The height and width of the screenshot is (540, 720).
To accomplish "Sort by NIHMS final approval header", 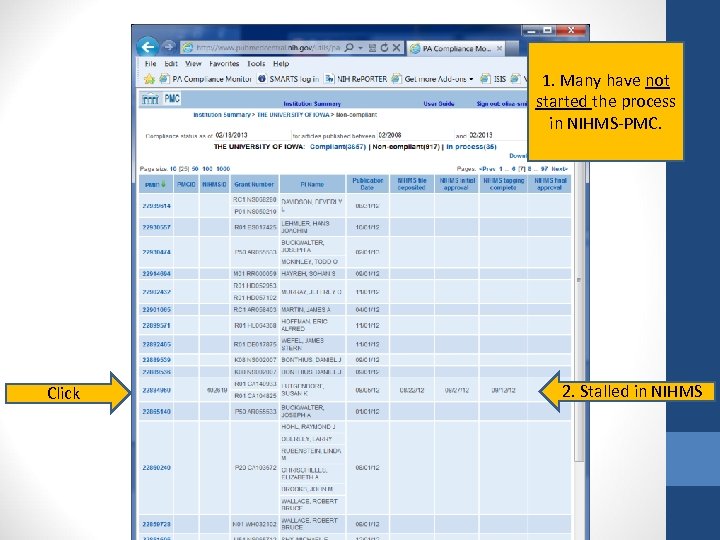I will coord(550,184).
